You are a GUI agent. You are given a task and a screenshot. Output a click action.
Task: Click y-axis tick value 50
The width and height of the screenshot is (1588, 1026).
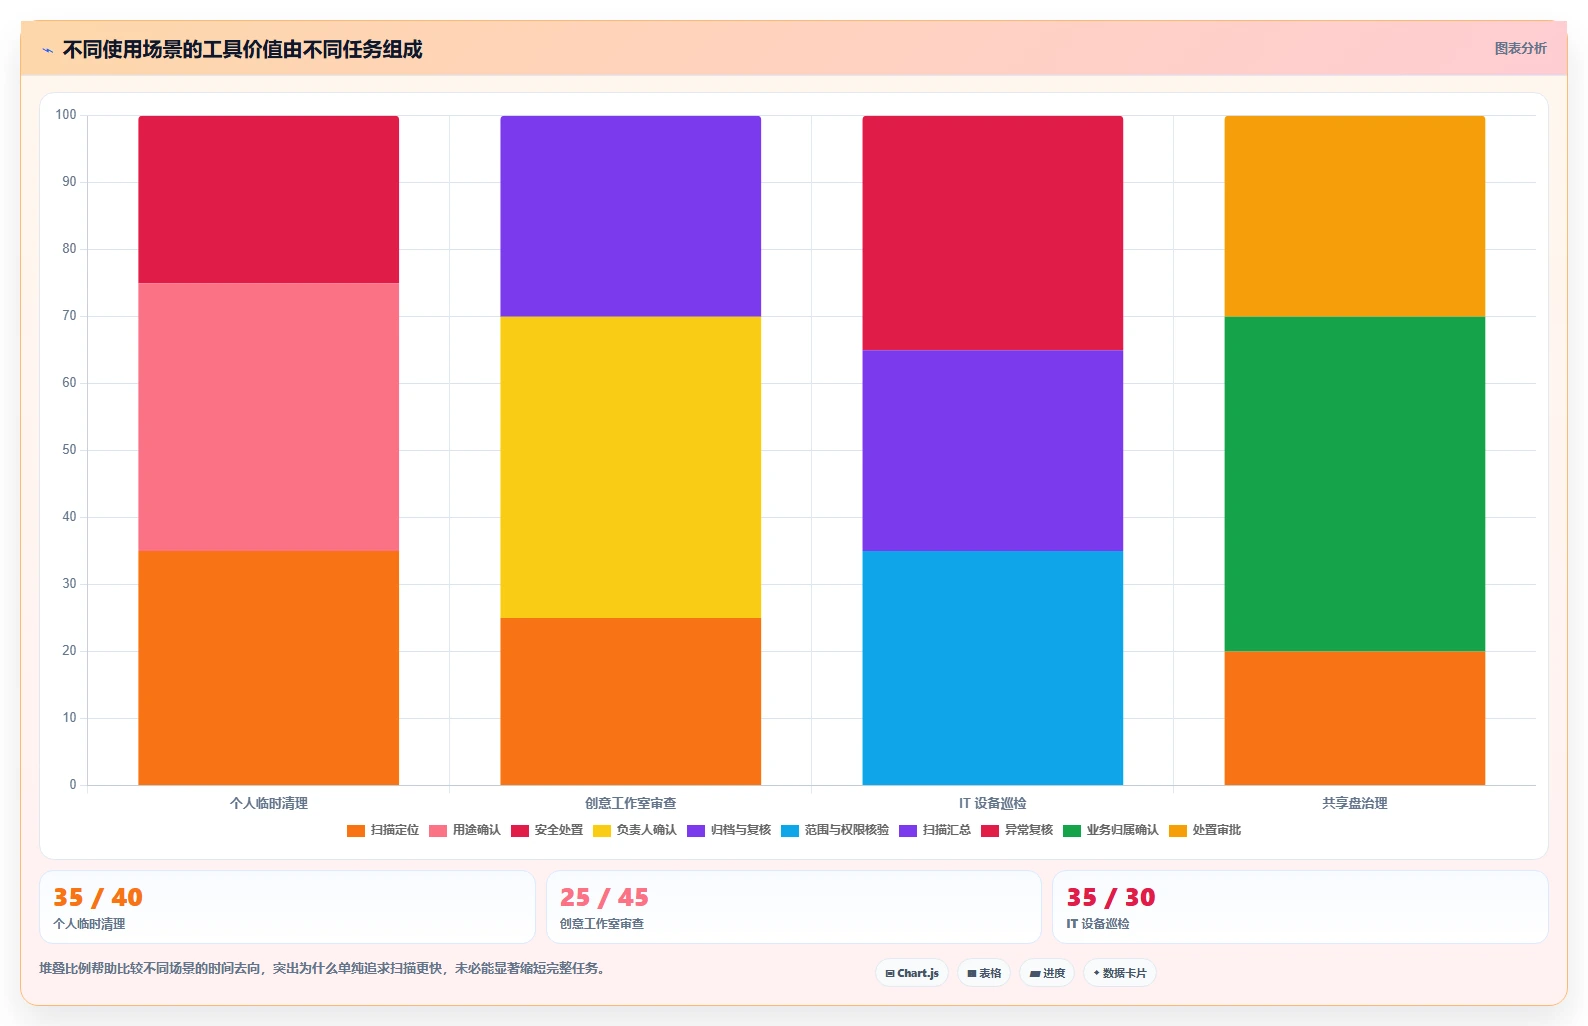(x=69, y=450)
